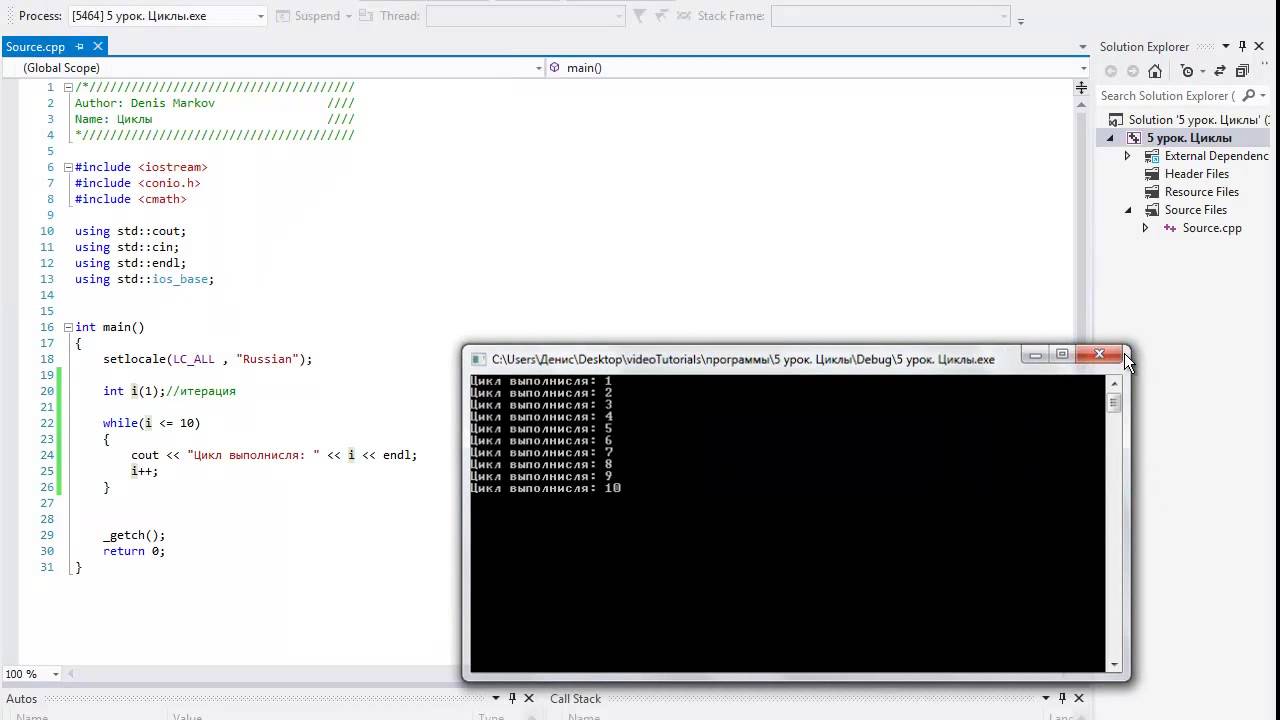This screenshot has height=720, width=1280.
Task: Click the console scrollbar up arrow
Action: (1114, 383)
